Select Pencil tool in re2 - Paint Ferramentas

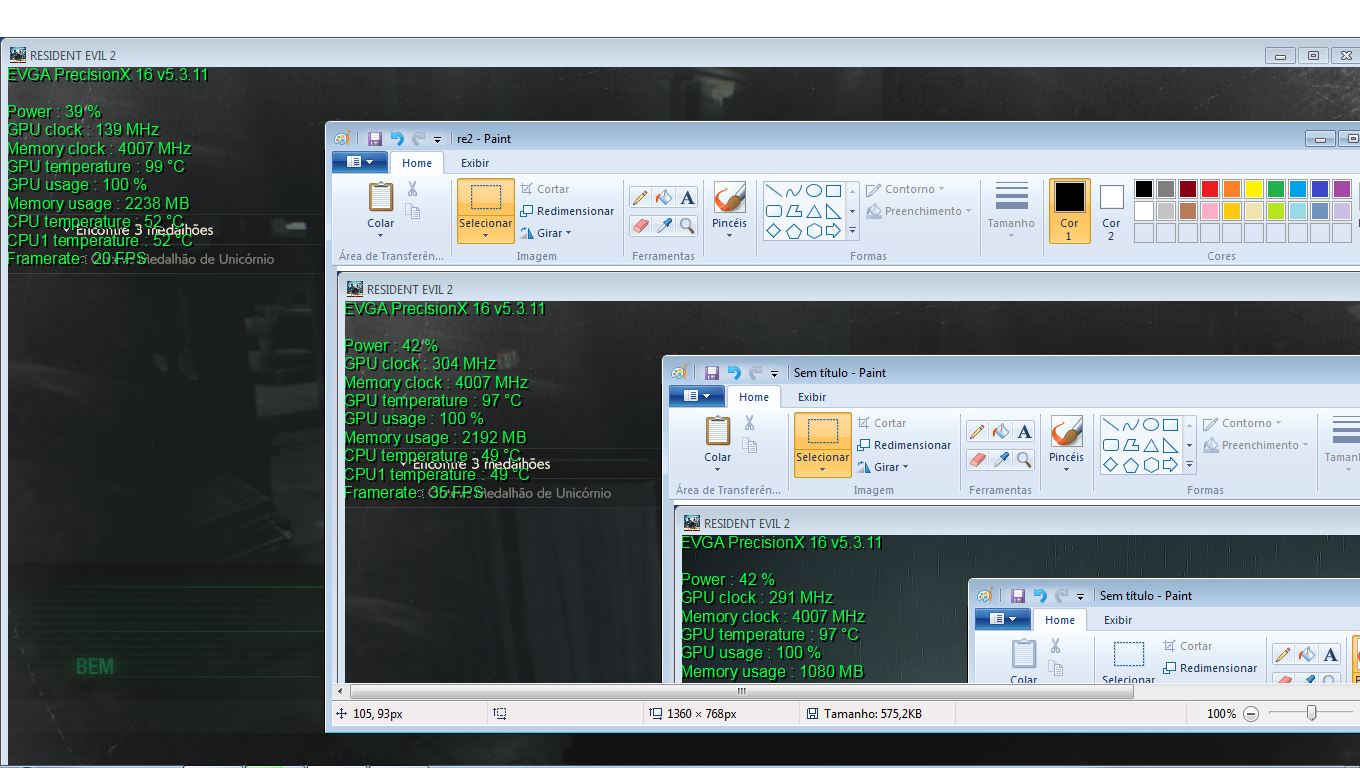coord(640,198)
